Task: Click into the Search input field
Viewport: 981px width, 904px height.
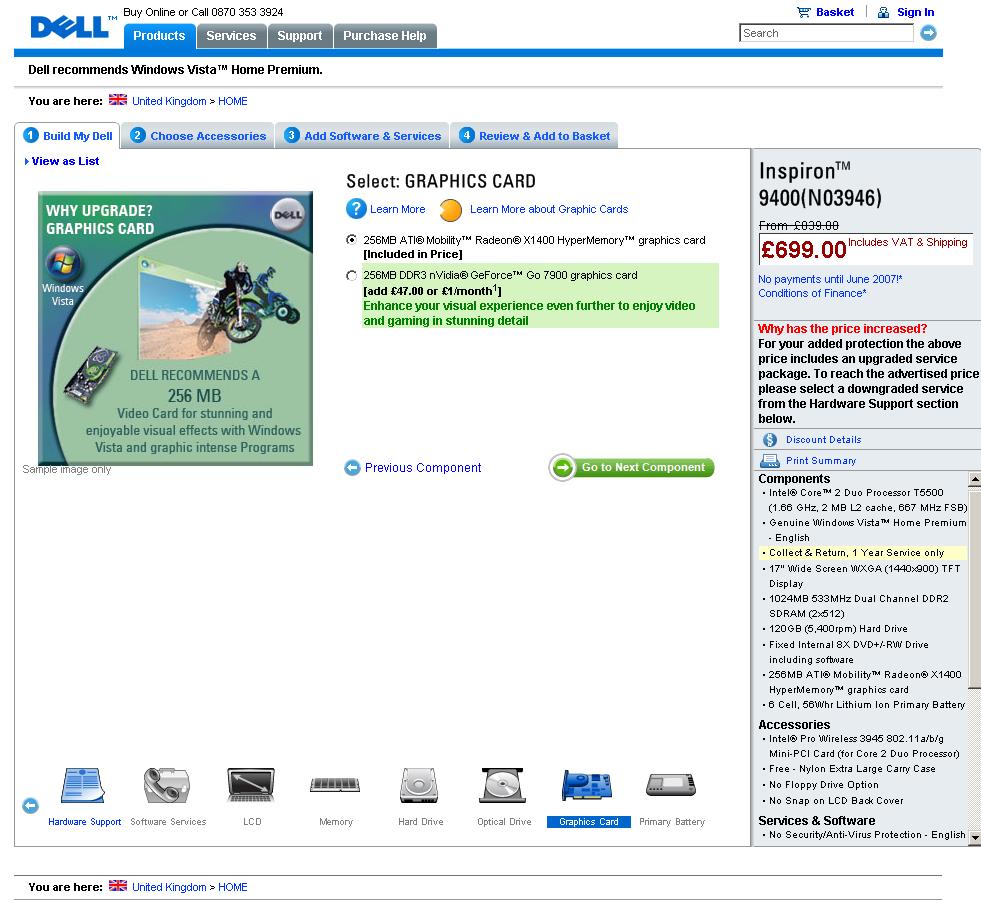Action: coord(826,33)
